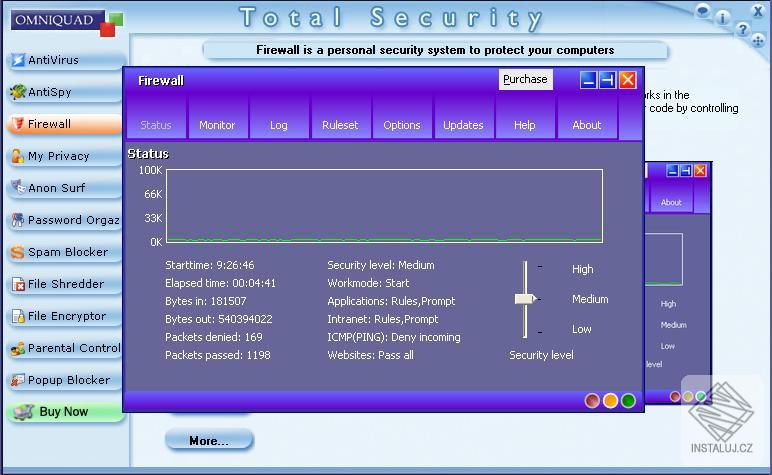Minimize the front Firewall window
The image size is (772, 475).
(x=588, y=80)
